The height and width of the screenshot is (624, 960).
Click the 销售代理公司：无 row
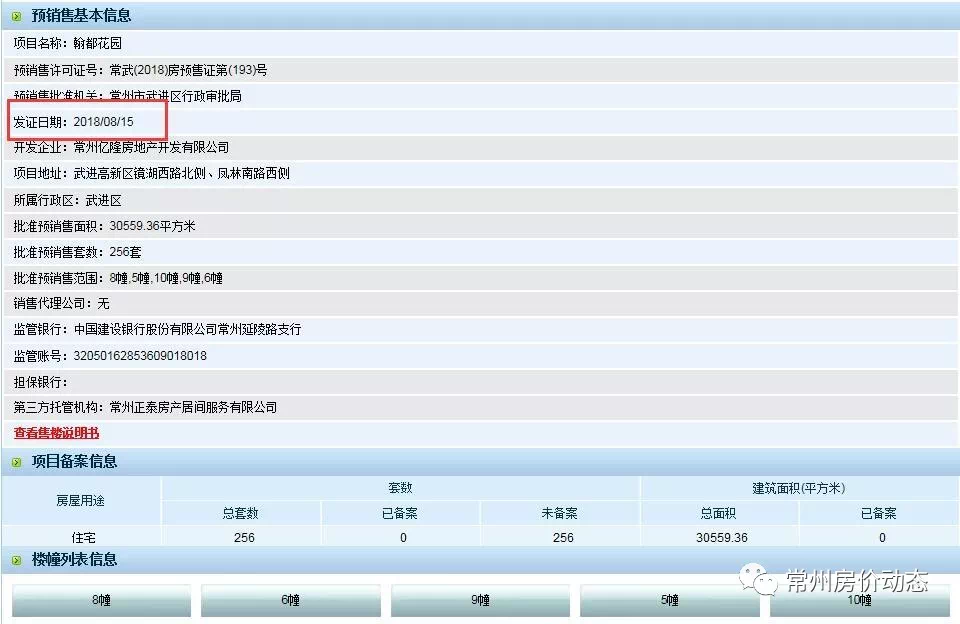pos(480,304)
